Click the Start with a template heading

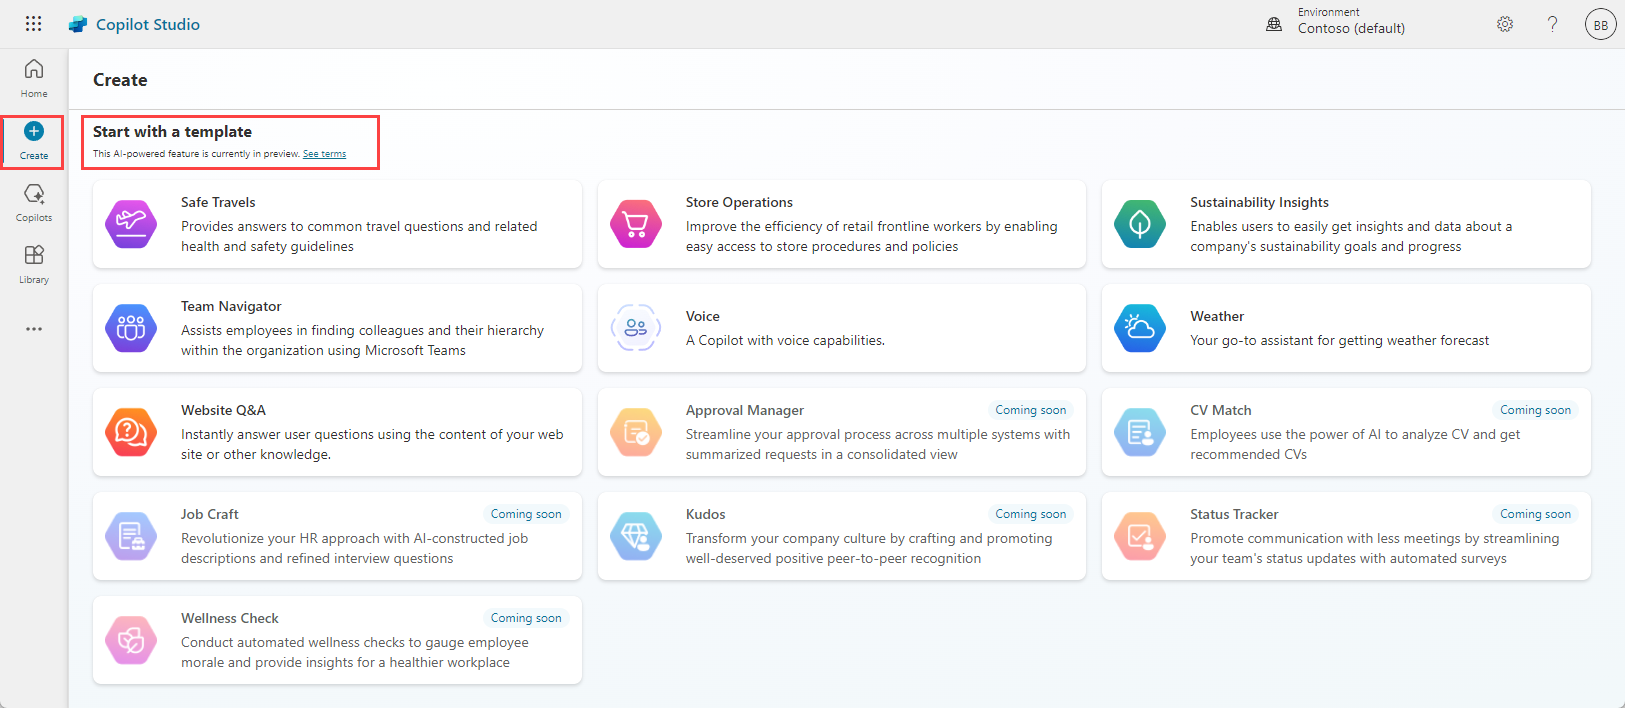172,132
